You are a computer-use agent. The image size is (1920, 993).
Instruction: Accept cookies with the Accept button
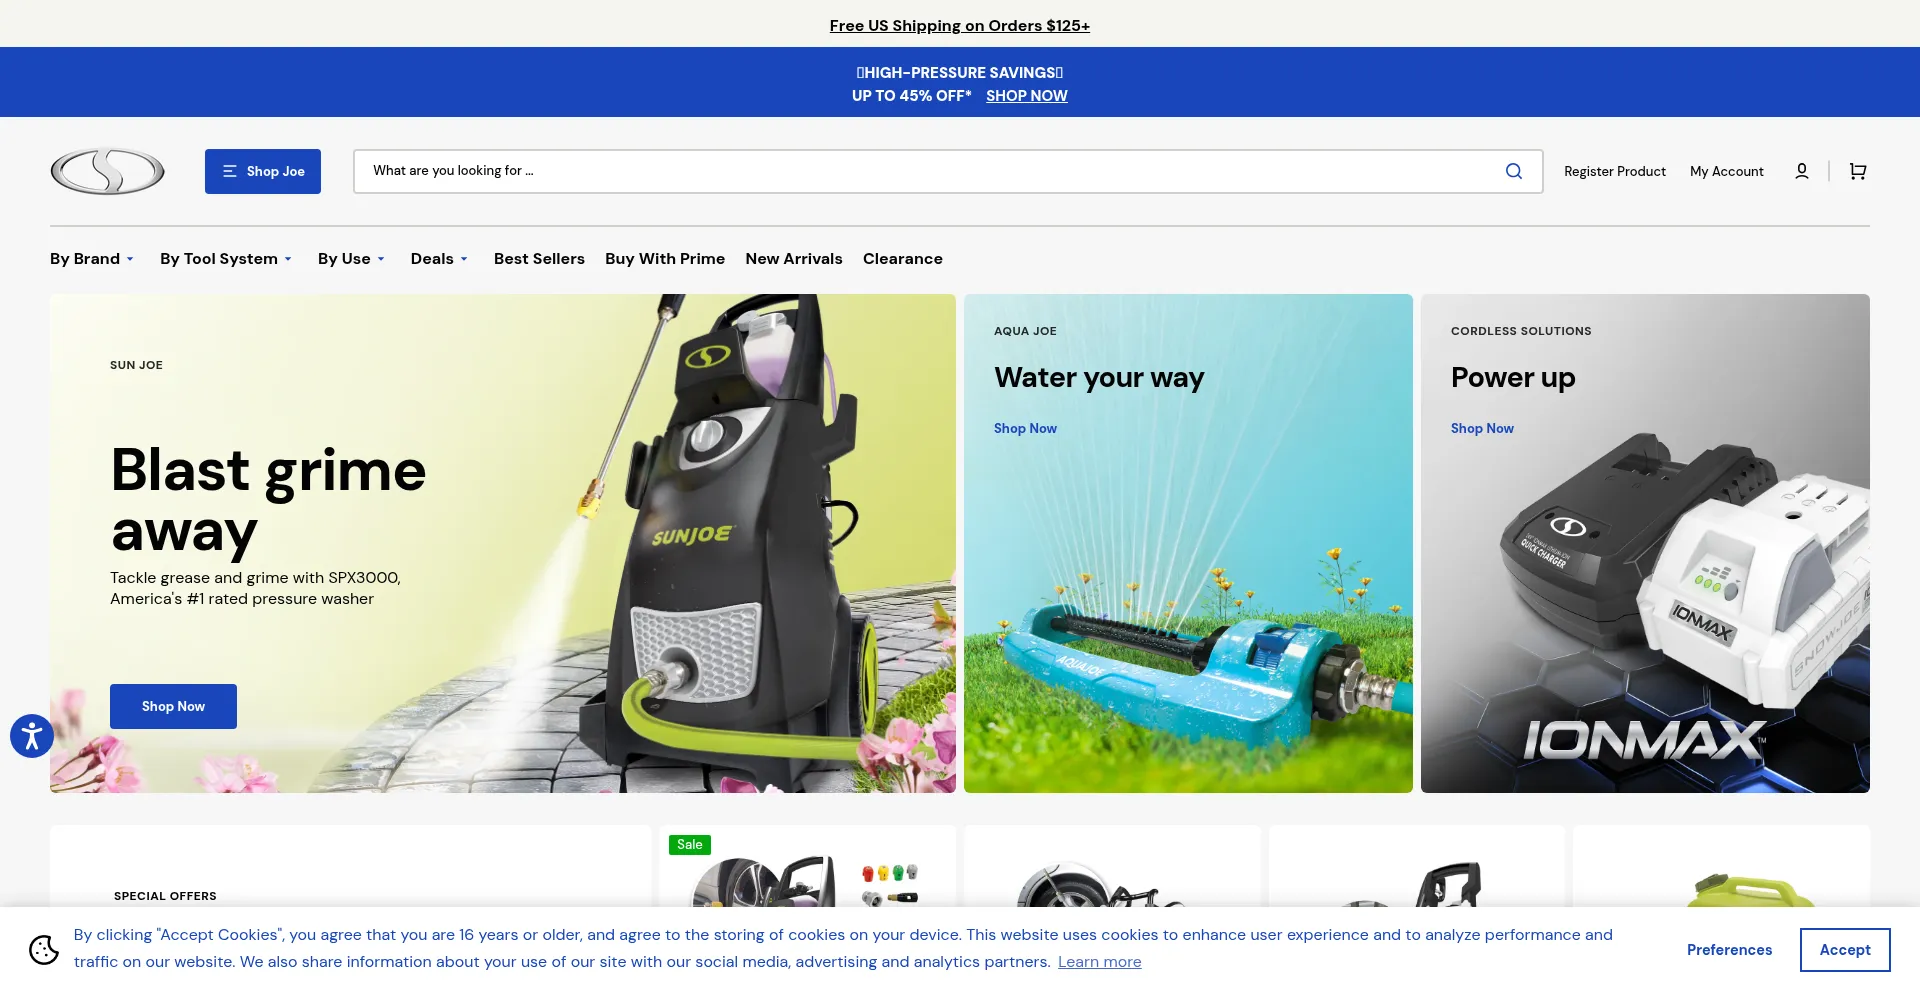pyautogui.click(x=1844, y=950)
